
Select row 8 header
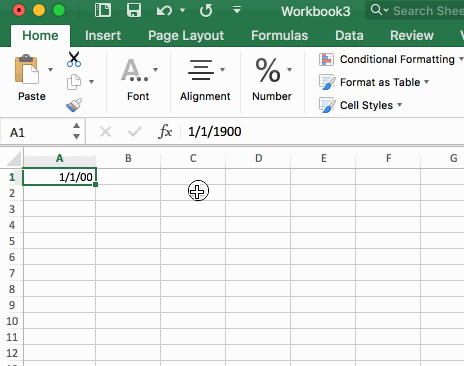12,289
